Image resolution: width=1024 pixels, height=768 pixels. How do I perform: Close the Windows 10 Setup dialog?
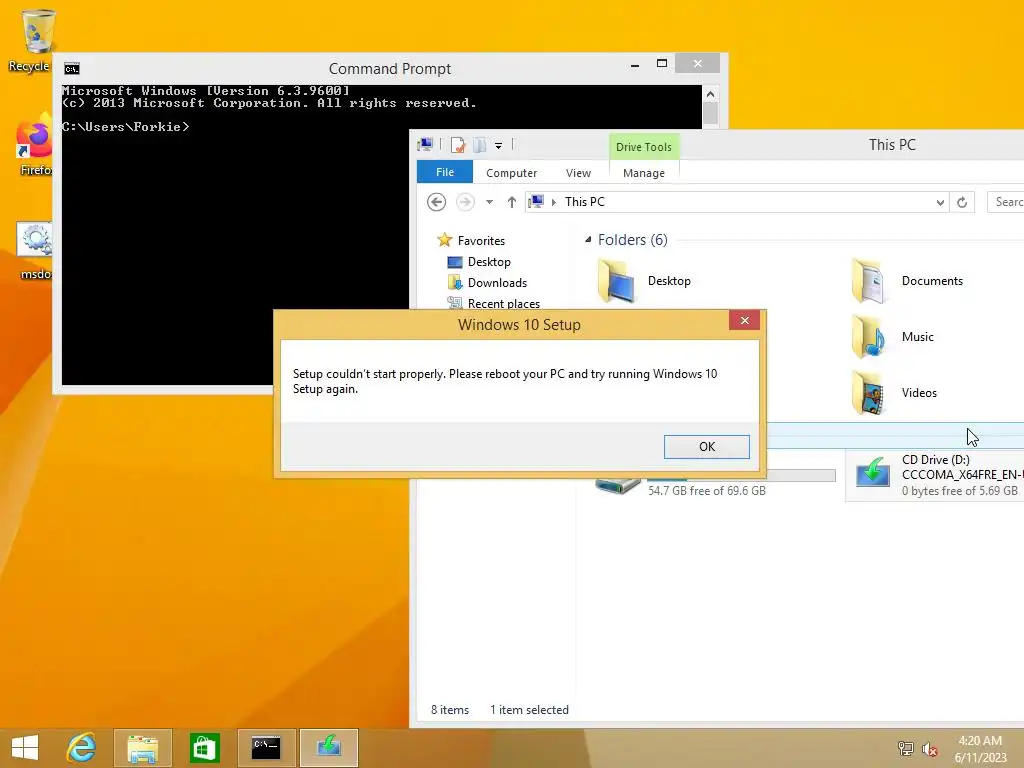coord(744,320)
